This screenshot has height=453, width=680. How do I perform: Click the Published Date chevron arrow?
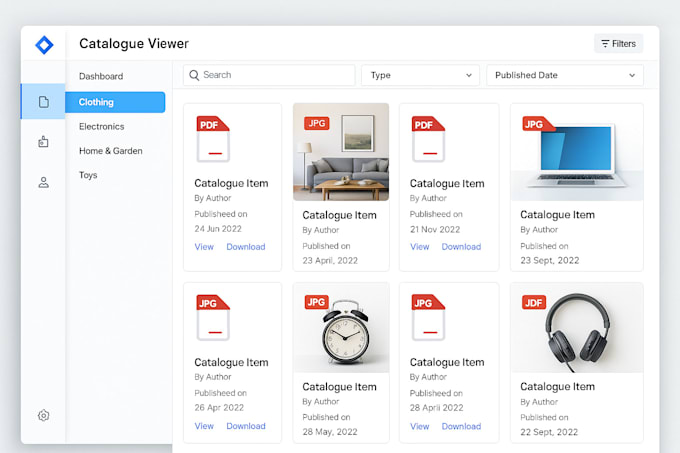(632, 75)
